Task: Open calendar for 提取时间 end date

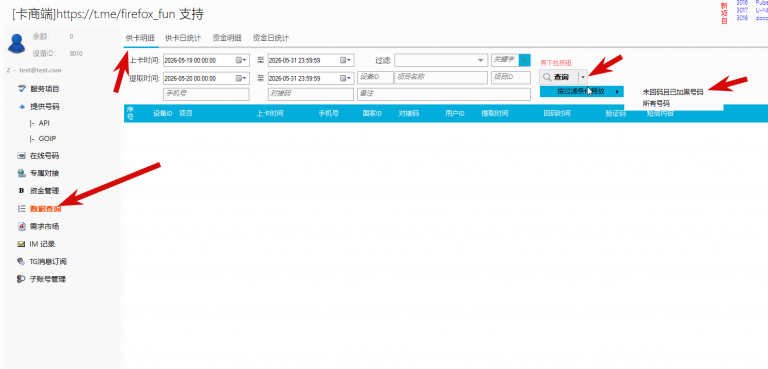Action: point(345,78)
